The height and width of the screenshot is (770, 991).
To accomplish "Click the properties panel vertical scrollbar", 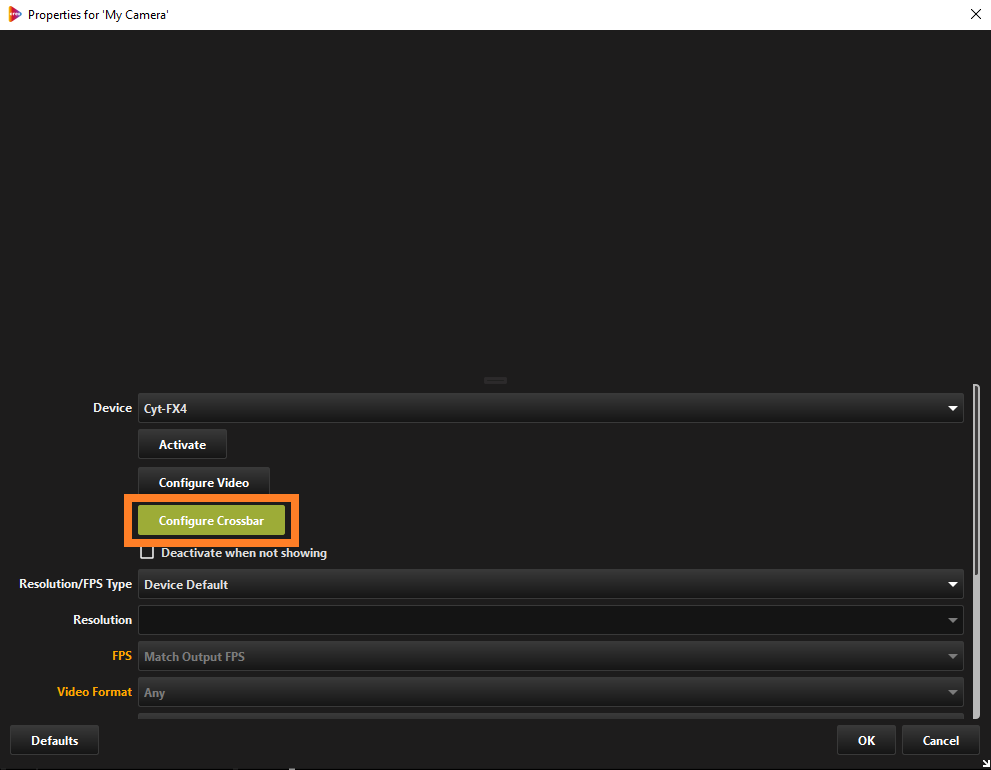I will tap(976, 551).
